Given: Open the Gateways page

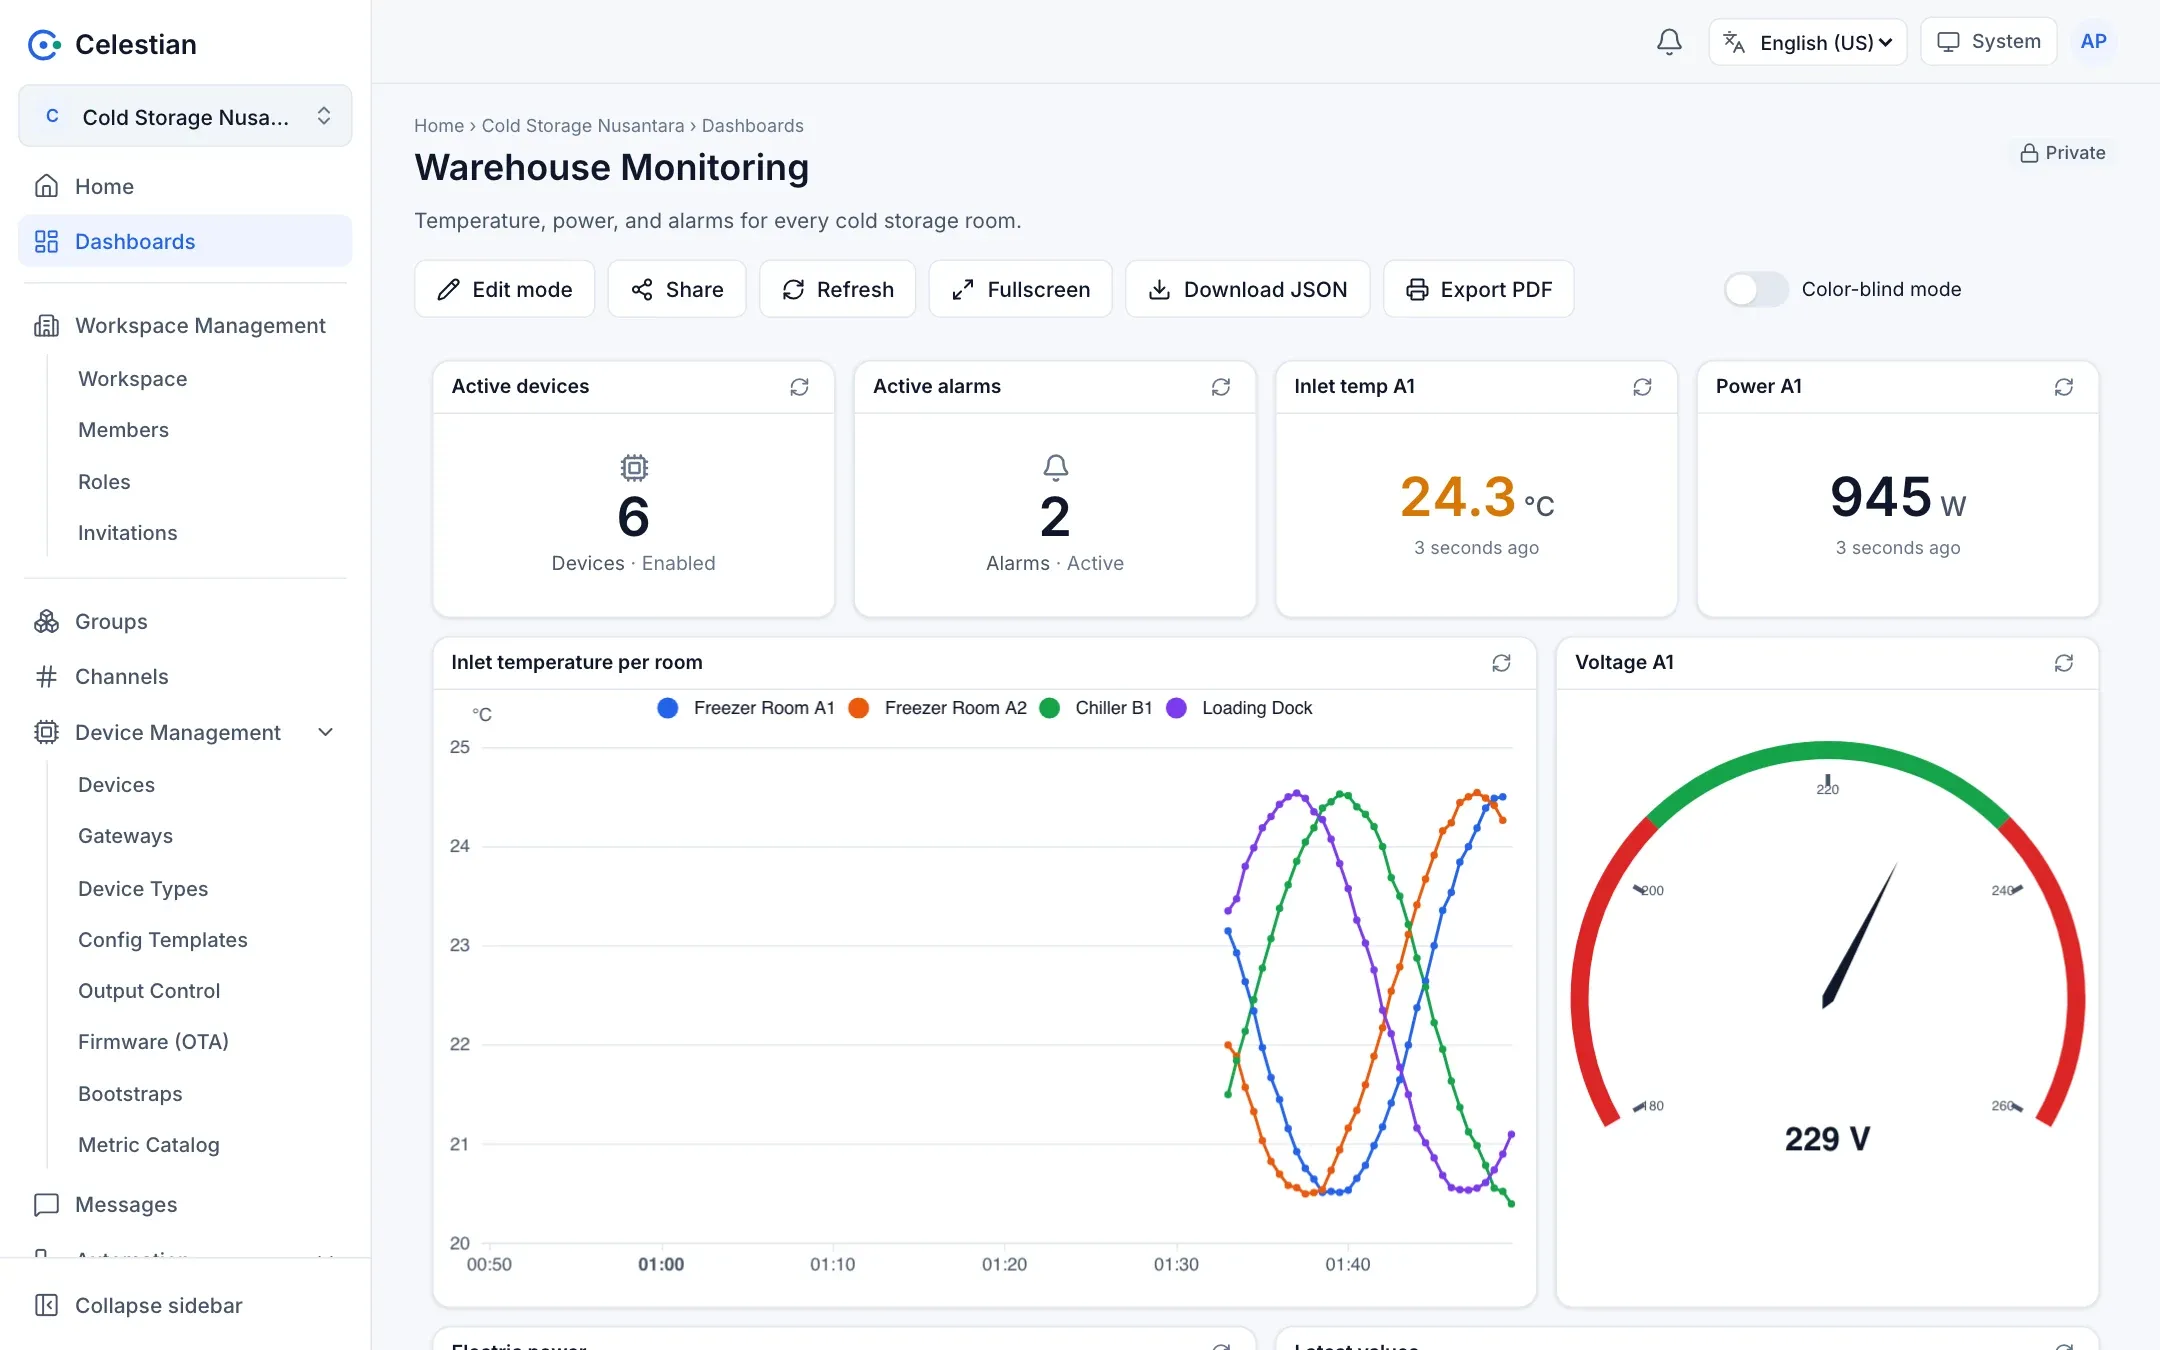Looking at the screenshot, I should tap(125, 836).
